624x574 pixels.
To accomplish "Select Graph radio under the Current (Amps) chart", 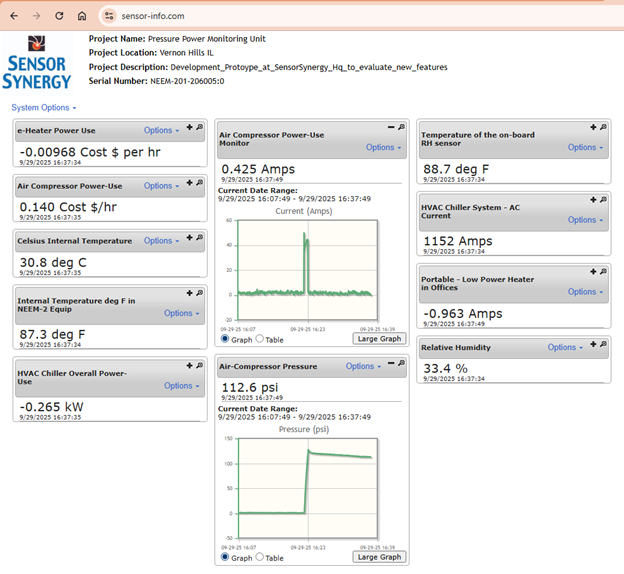I will (224, 340).
